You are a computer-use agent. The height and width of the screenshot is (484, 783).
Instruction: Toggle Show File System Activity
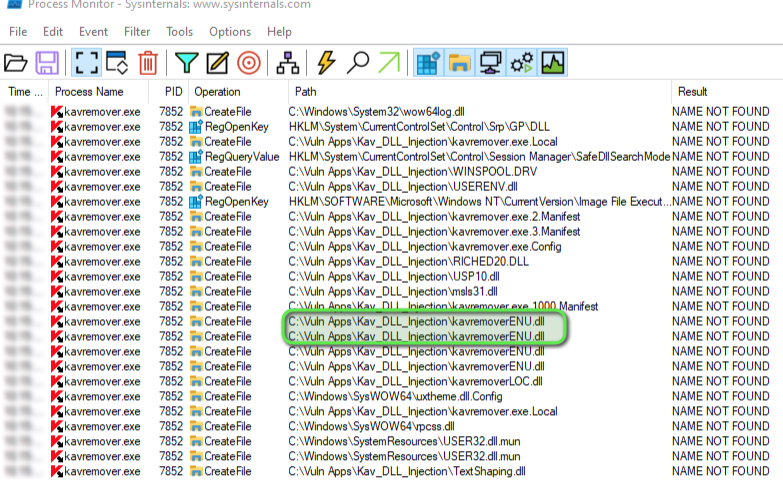pyautogui.click(x=459, y=63)
